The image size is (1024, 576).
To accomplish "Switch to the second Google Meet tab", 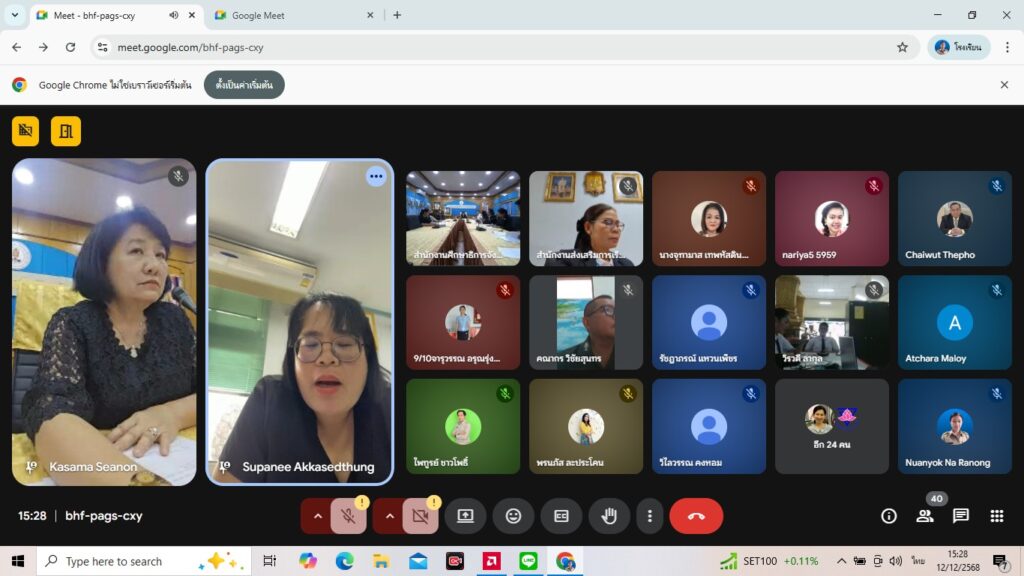I will click(290, 15).
